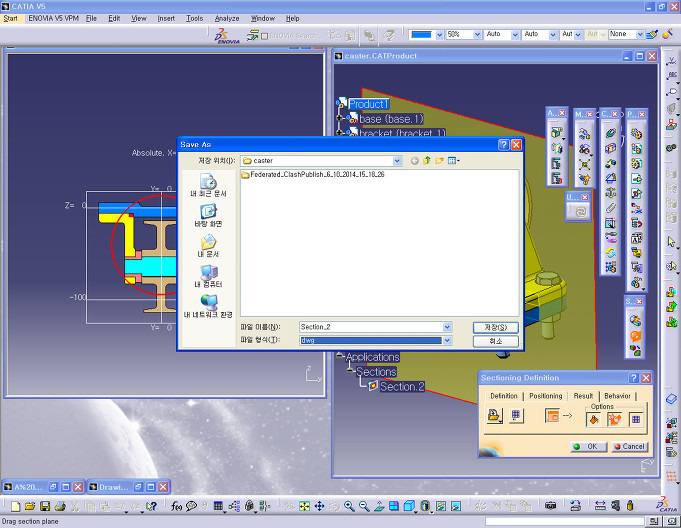This screenshot has width=681, height=528.
Task: Select Section.2 in the specification tree
Action: click(402, 386)
